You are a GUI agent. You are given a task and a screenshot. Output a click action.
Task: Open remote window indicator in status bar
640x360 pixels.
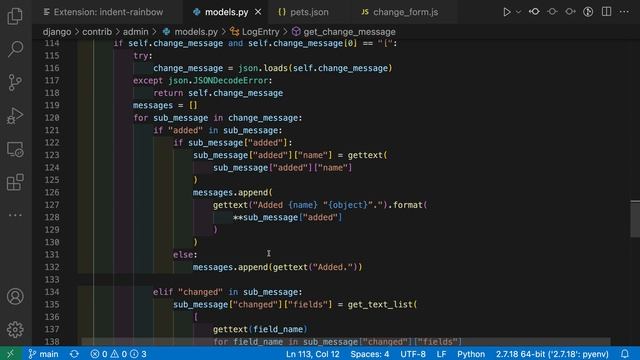(10, 354)
